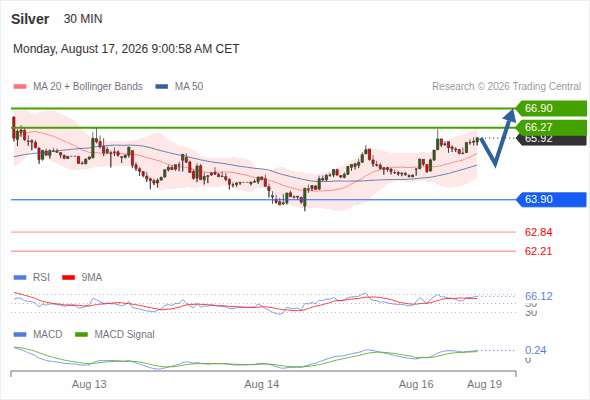Click the MACD blue legend swatch
This screenshot has height=400, width=590.
[x=20, y=335]
